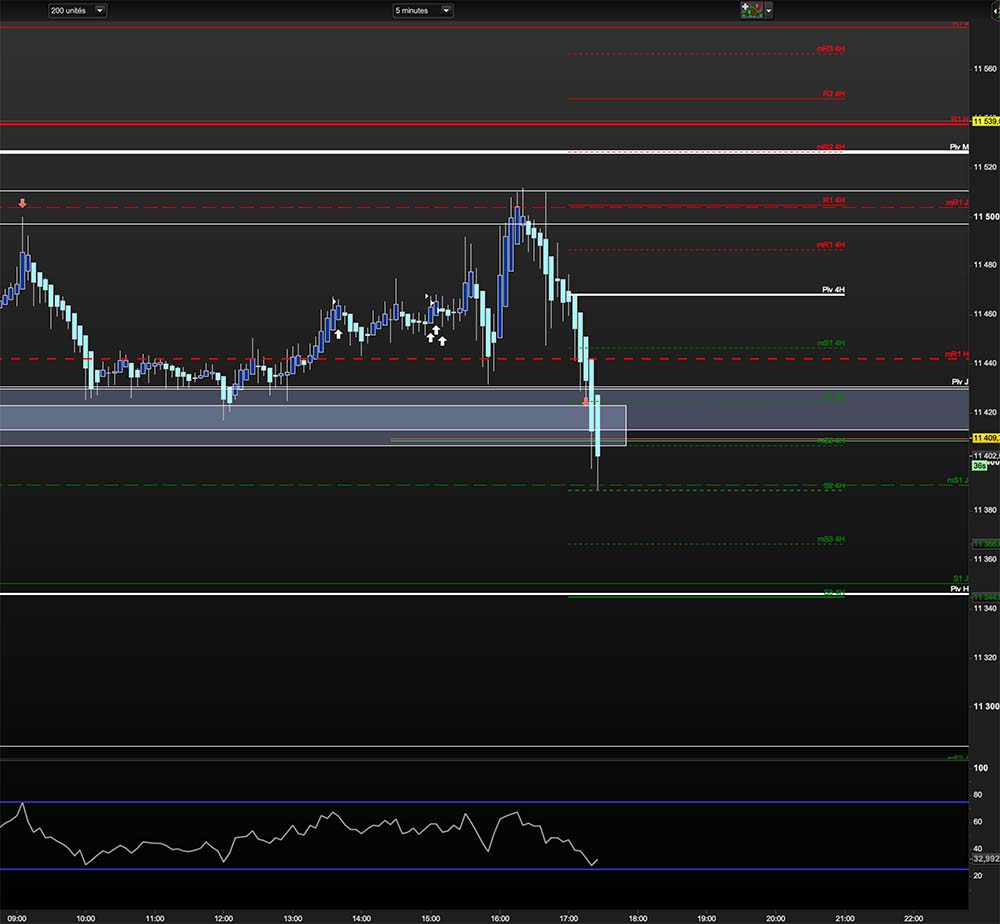Click the rightmost white up arrow near 15:10
This screenshot has height=924, width=1000.
pyautogui.click(x=442, y=341)
